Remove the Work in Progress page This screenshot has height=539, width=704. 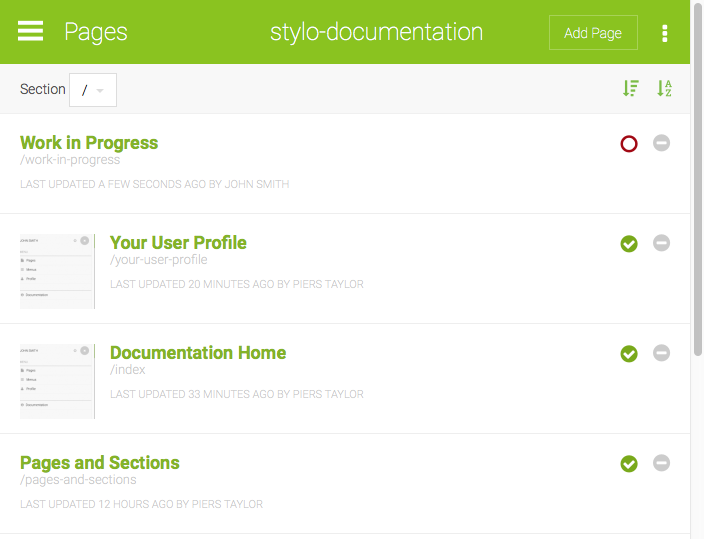pyautogui.click(x=661, y=143)
